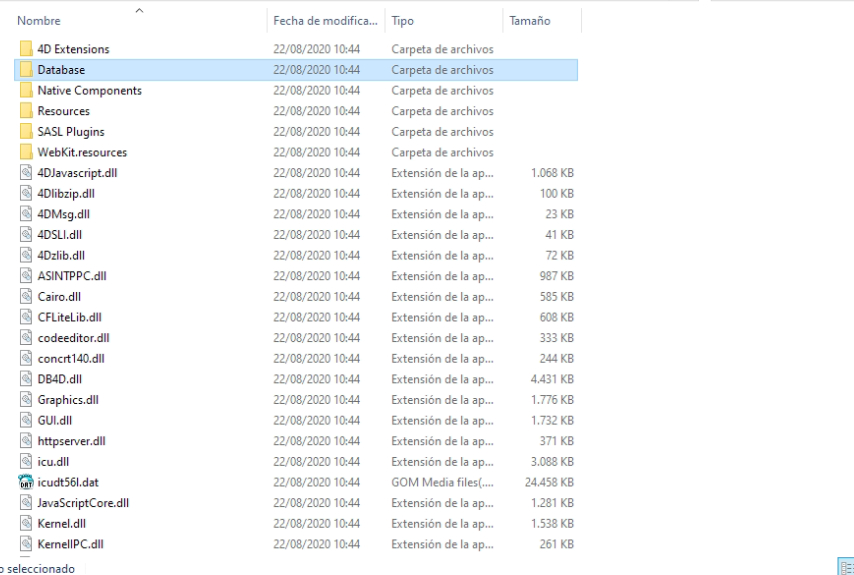Select the Graphics.dll file name

tap(68, 400)
